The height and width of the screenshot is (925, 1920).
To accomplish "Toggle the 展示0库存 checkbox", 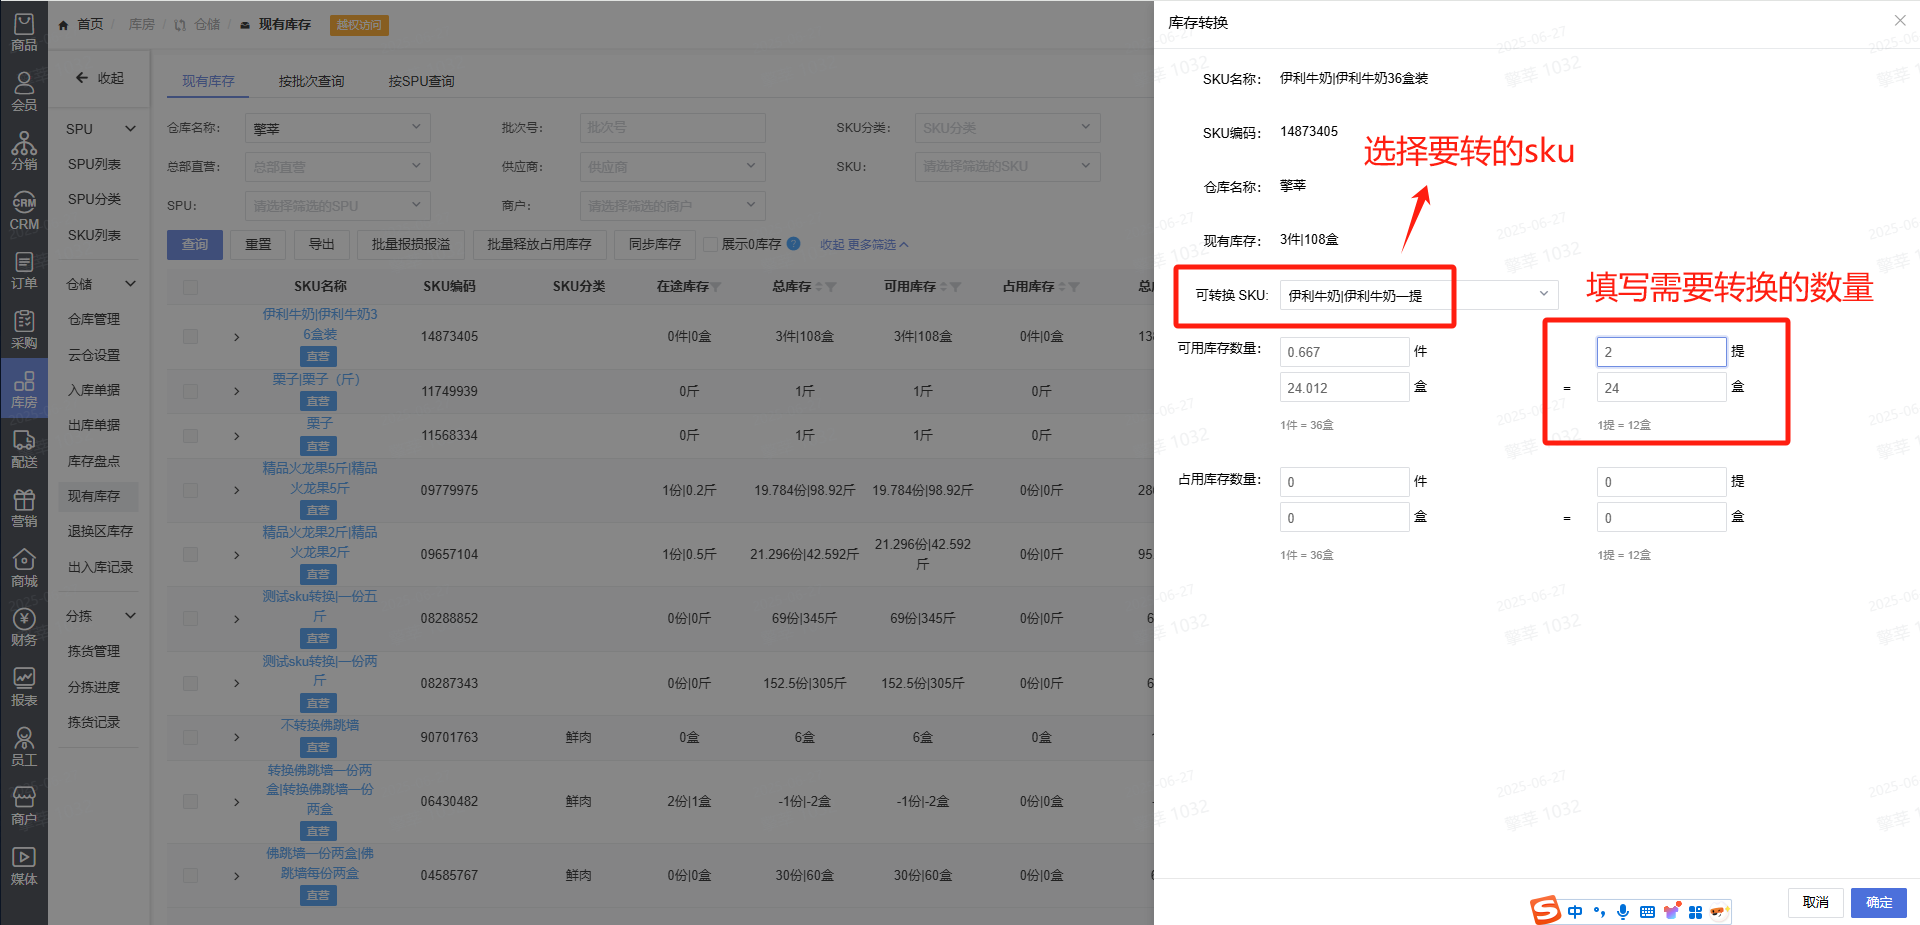I will click(710, 244).
